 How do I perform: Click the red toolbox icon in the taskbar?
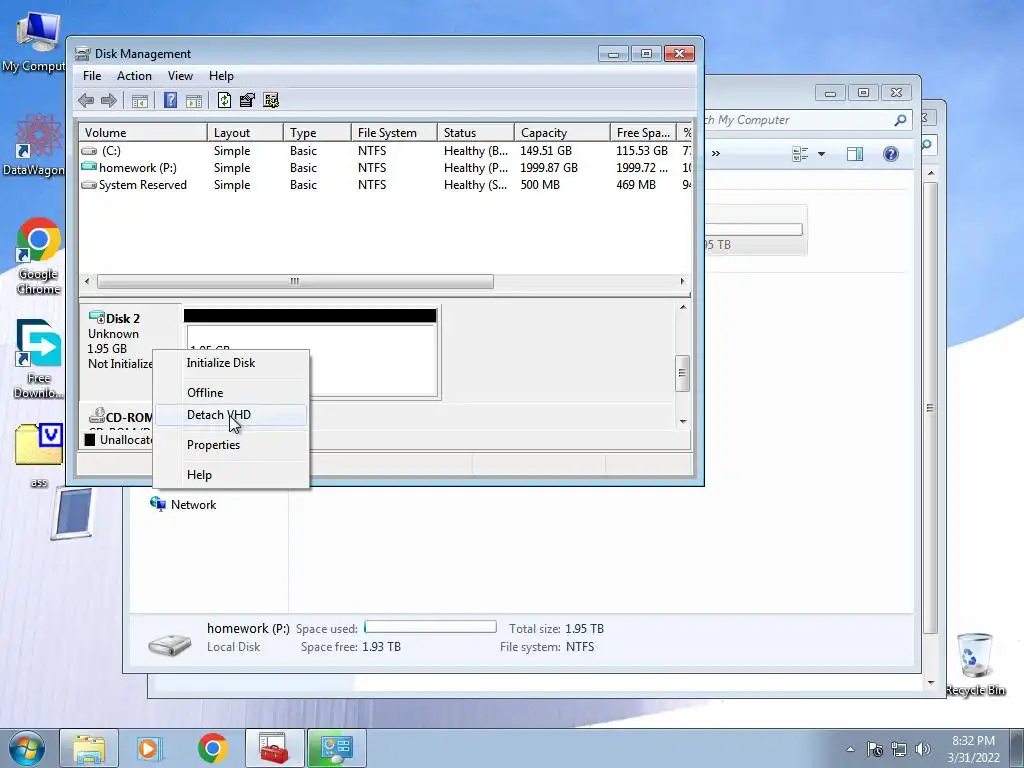(x=274, y=748)
